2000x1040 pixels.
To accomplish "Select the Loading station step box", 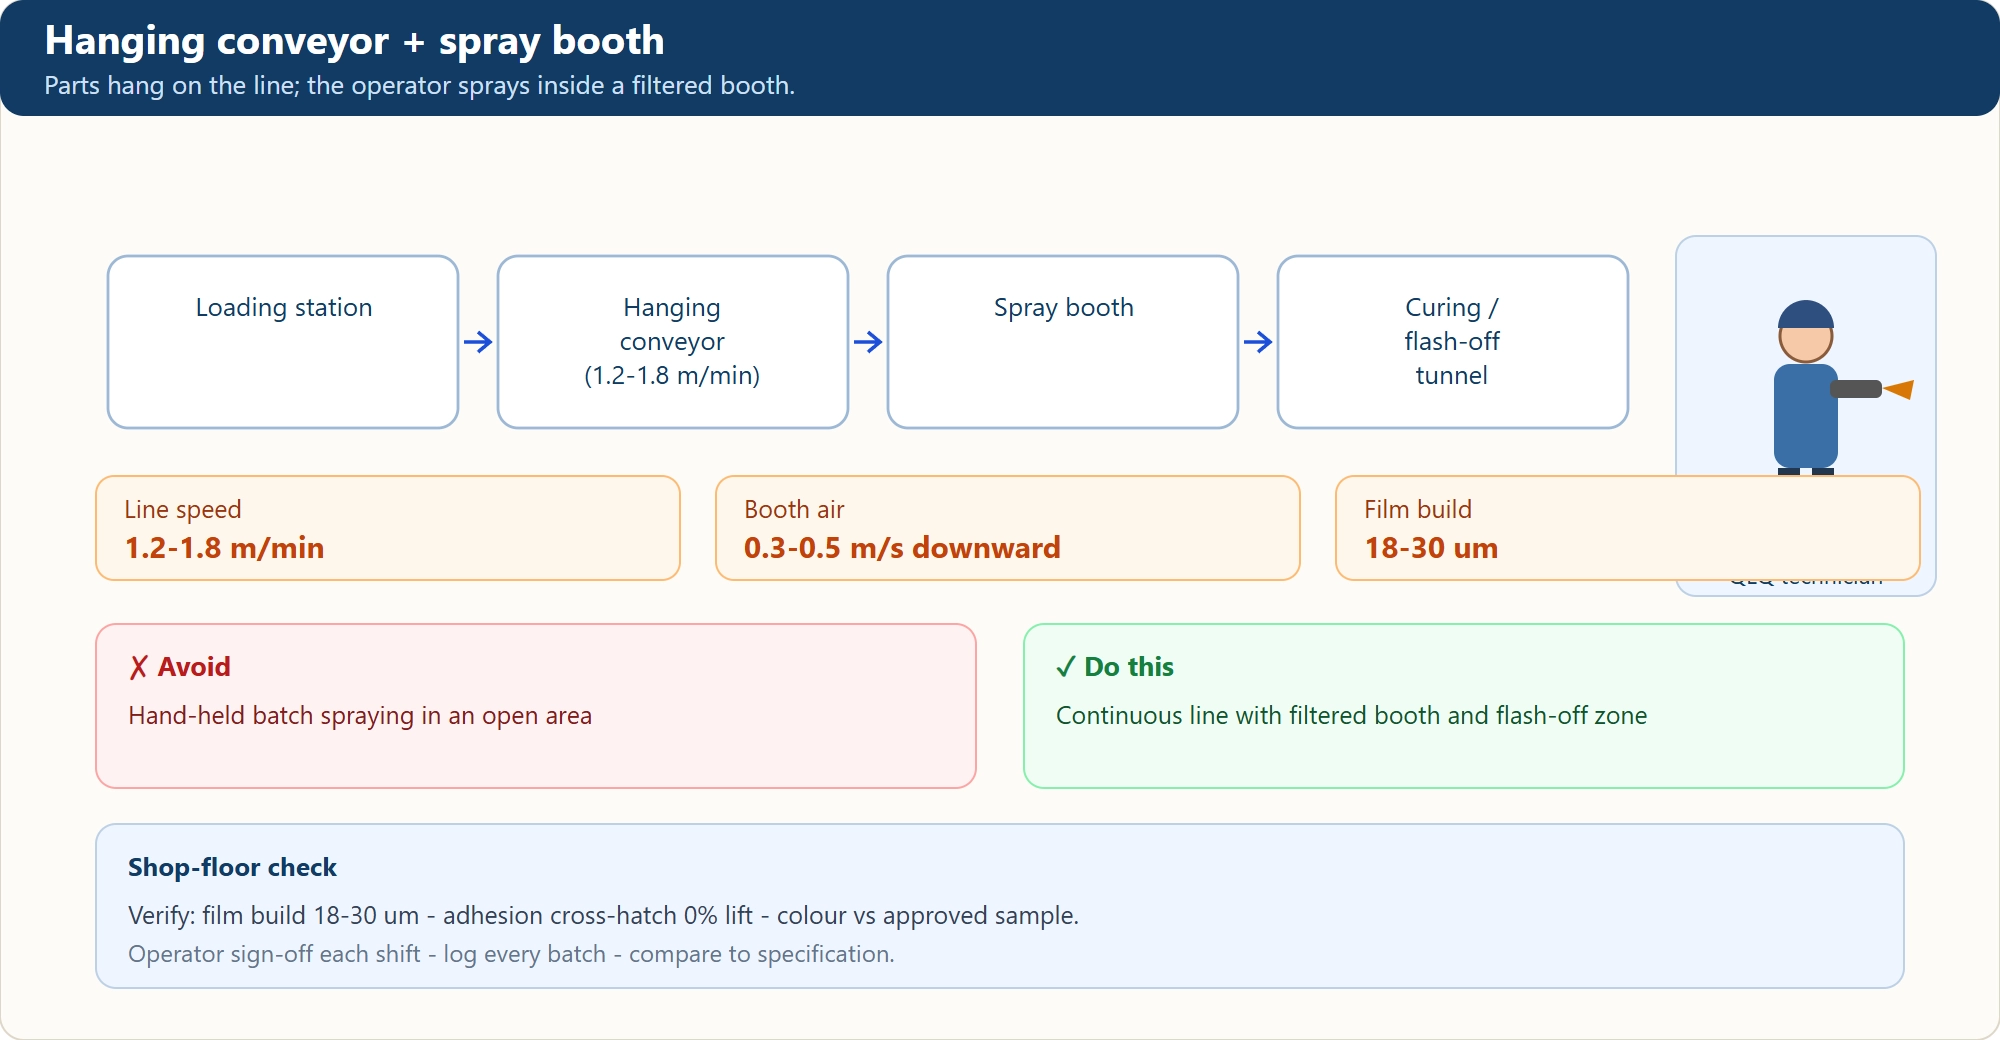I will pos(283,342).
